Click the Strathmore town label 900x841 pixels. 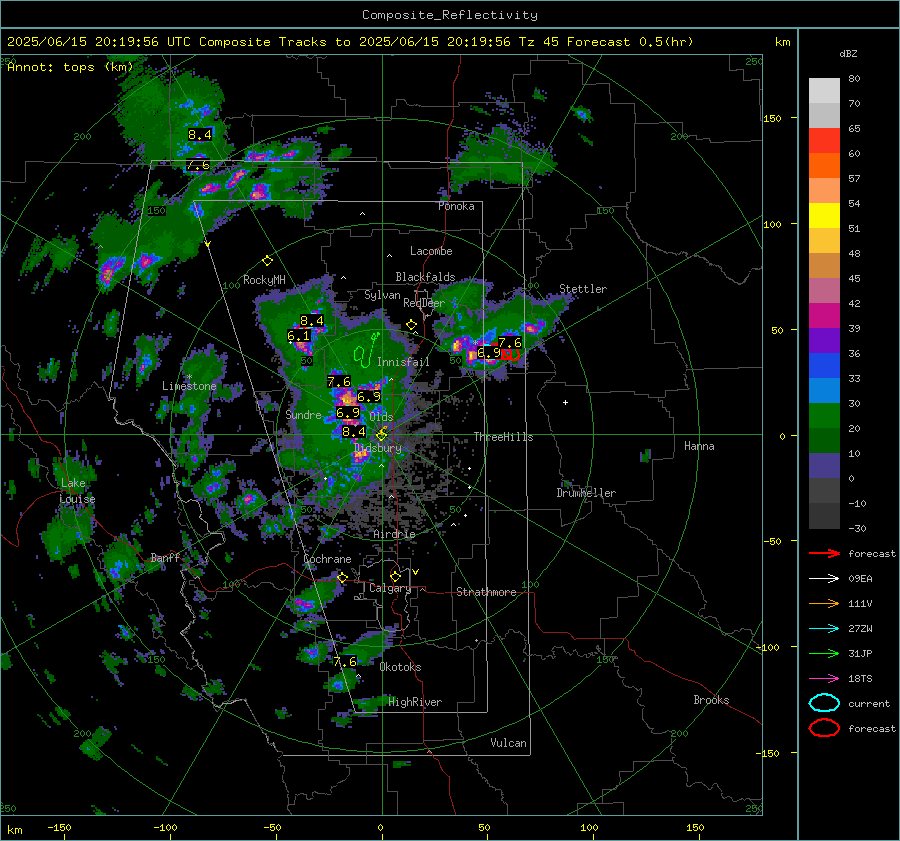(x=486, y=592)
